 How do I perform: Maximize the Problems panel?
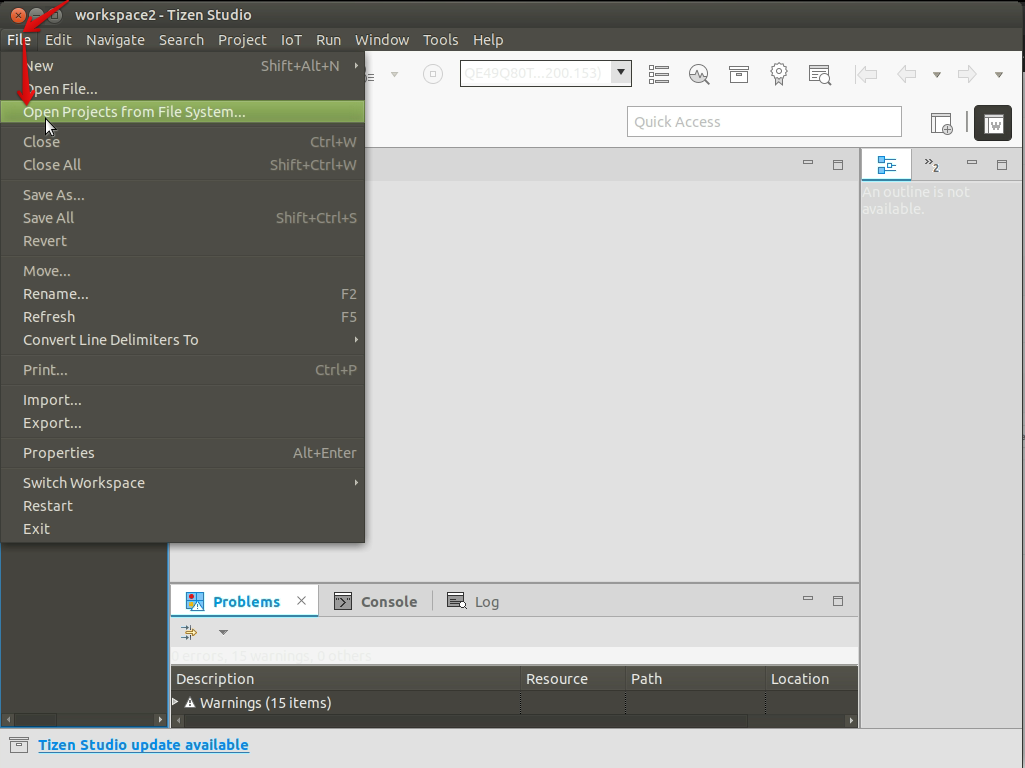(x=838, y=601)
